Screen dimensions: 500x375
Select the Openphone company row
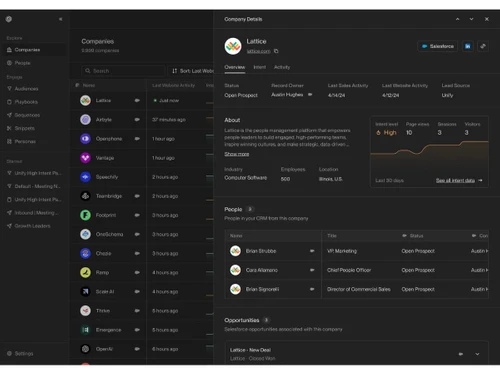pyautogui.click(x=142, y=139)
